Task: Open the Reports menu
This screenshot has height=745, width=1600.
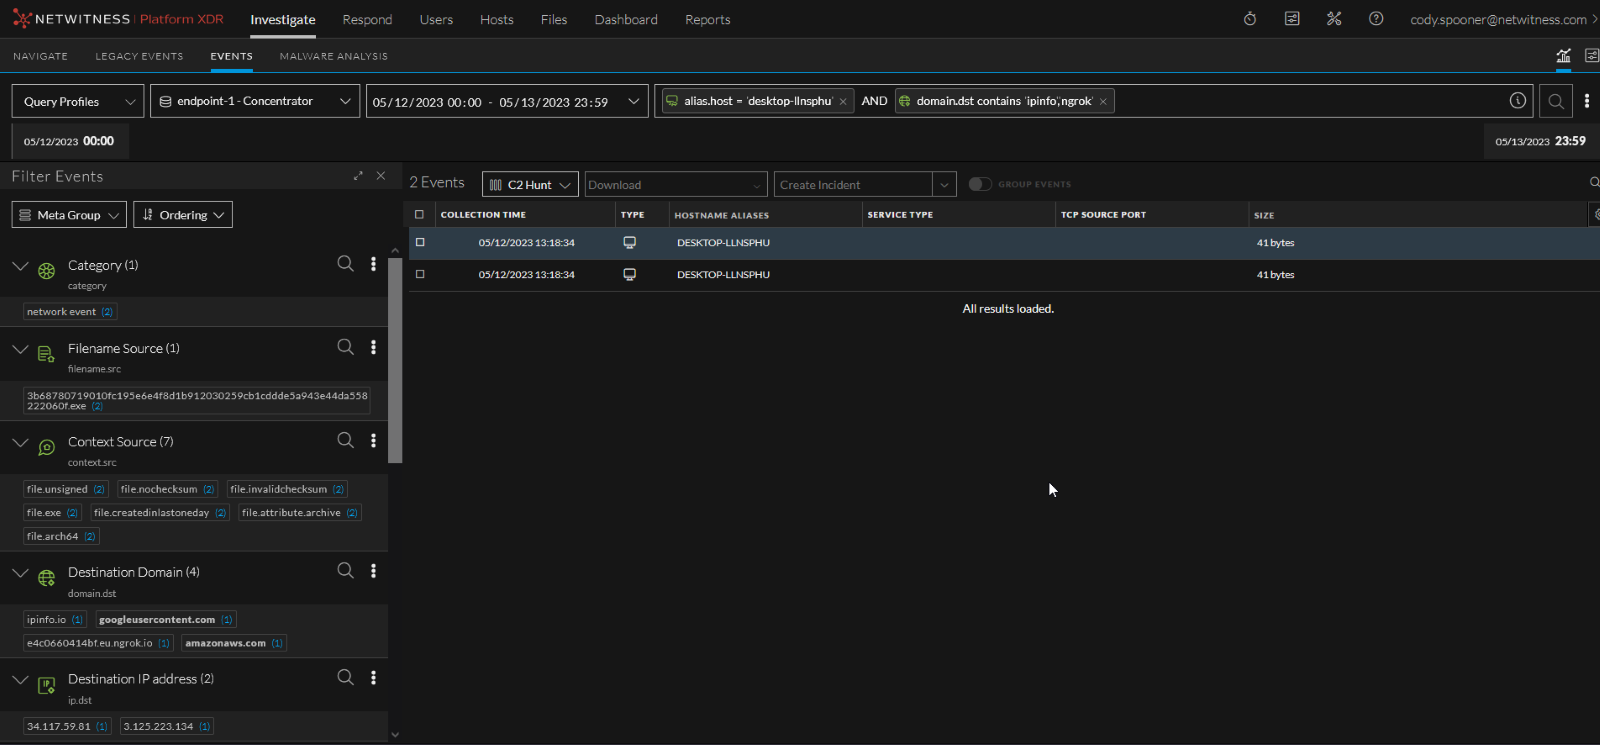Action: pyautogui.click(x=708, y=19)
